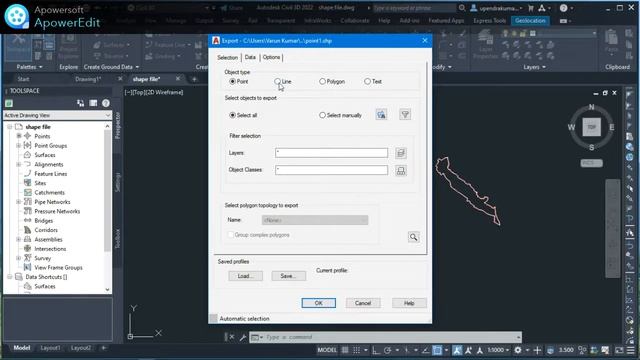Open the Settings side tab in Toolspace
This screenshot has width=640, height=360.
click(118, 182)
